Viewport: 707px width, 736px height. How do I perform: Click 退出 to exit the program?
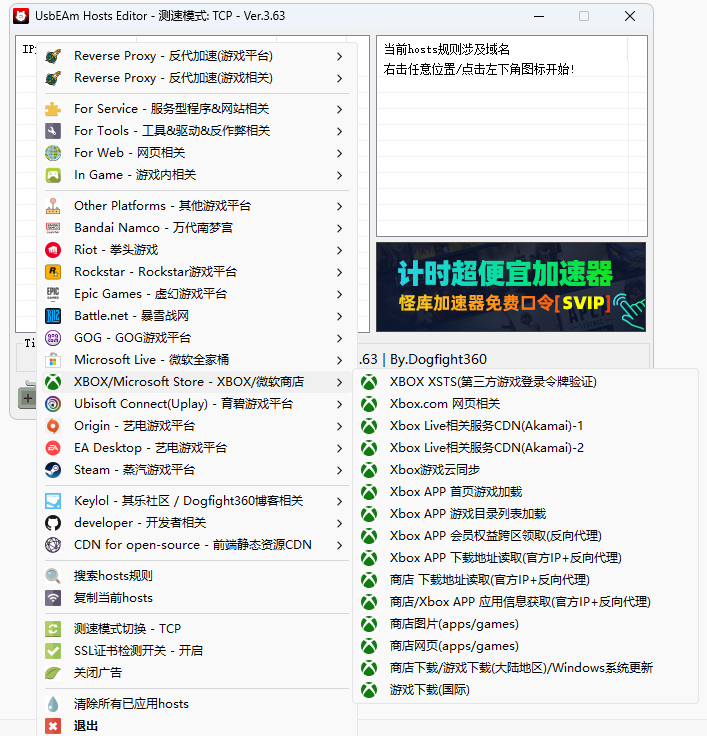pos(197,726)
